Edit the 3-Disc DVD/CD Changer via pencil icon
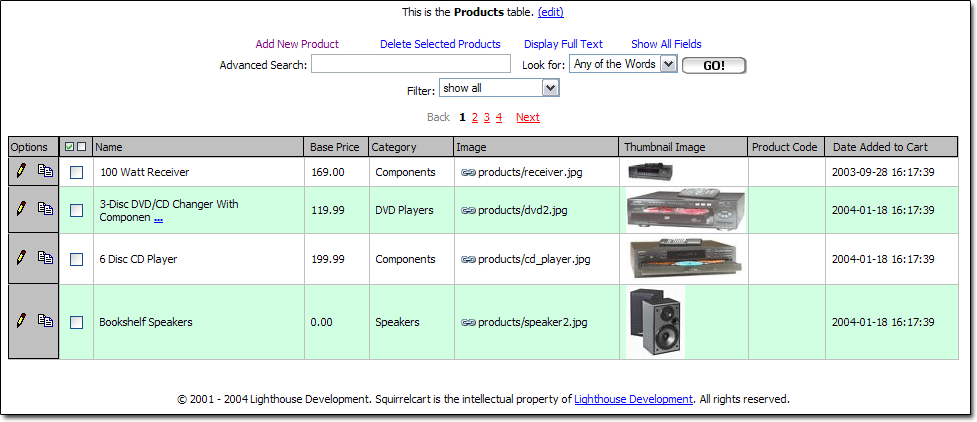Viewport: 977px width, 422px height. 20,208
